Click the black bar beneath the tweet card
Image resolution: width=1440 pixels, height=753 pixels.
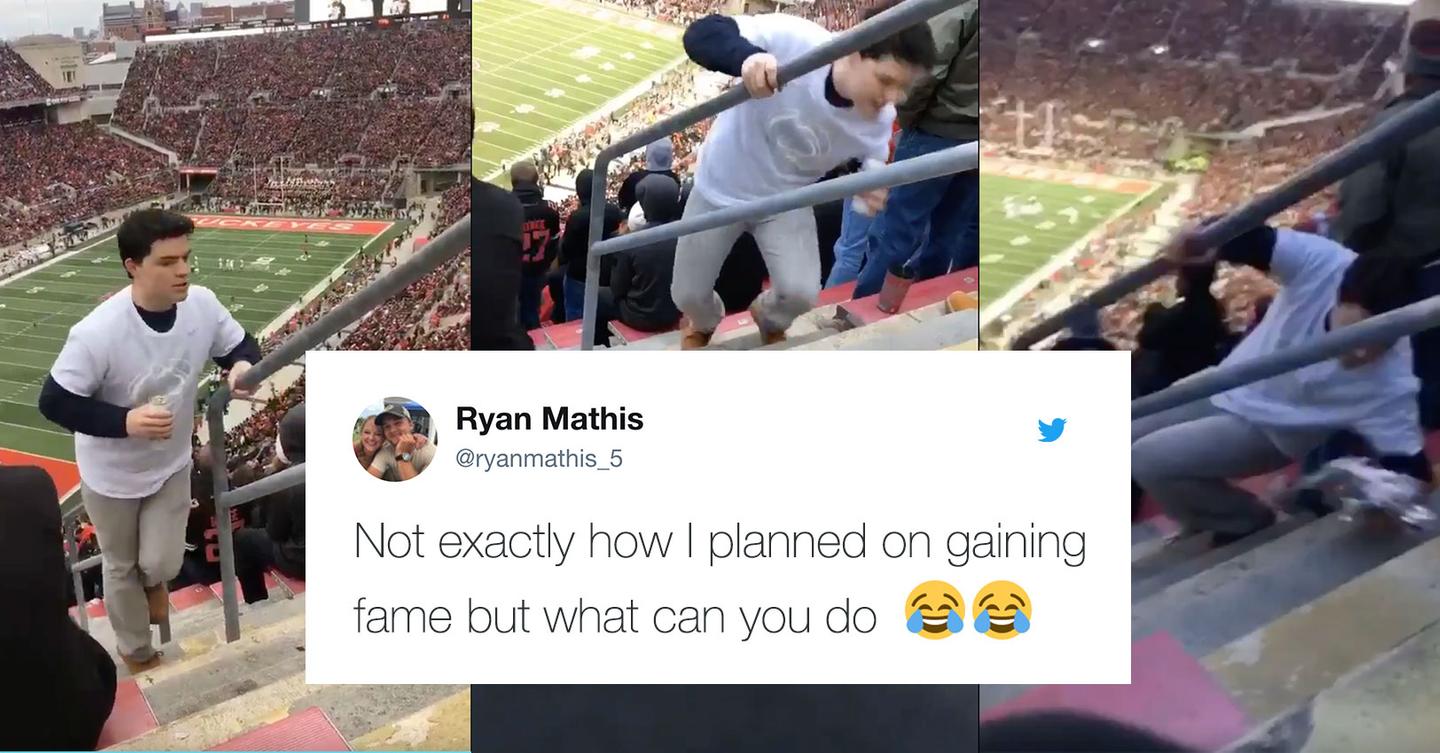click(x=725, y=719)
